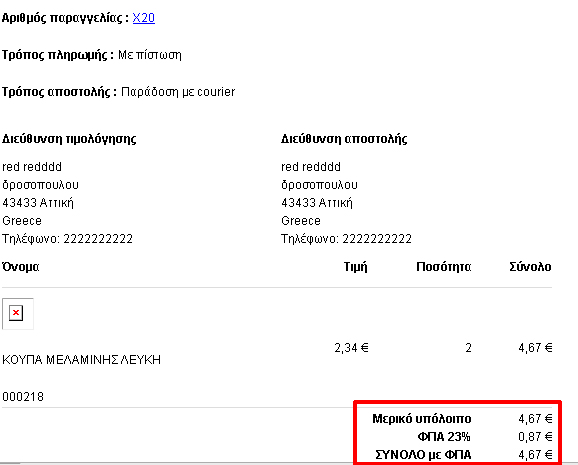Select the 'Τρόπος πληρωμής :' label

click(58, 55)
